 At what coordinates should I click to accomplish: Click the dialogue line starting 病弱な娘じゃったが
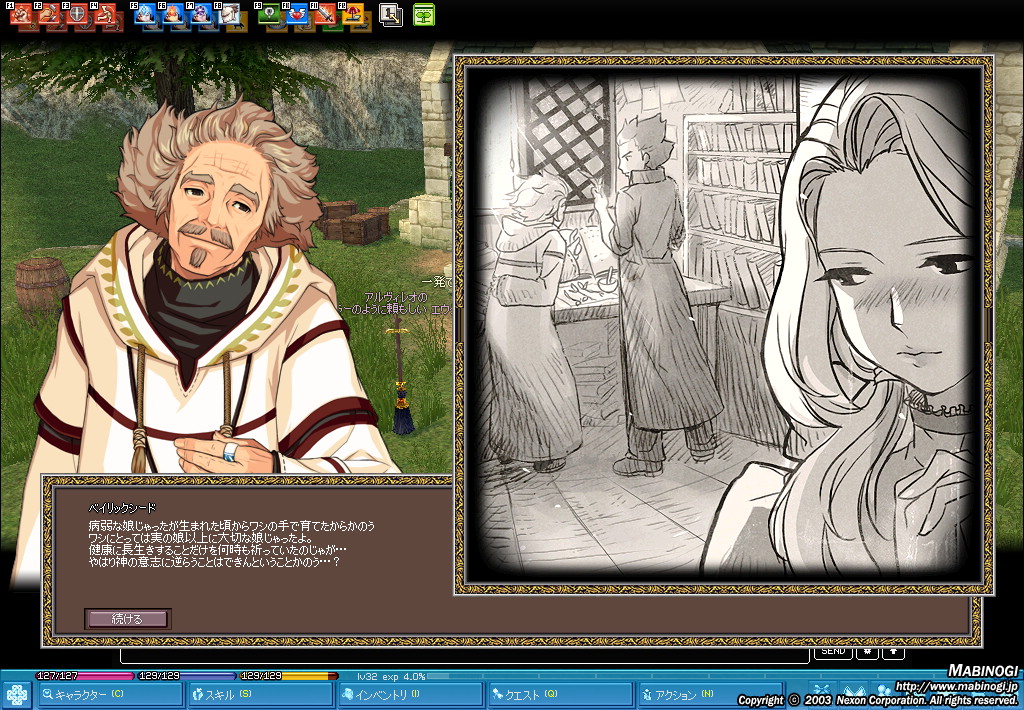pyautogui.click(x=232, y=525)
